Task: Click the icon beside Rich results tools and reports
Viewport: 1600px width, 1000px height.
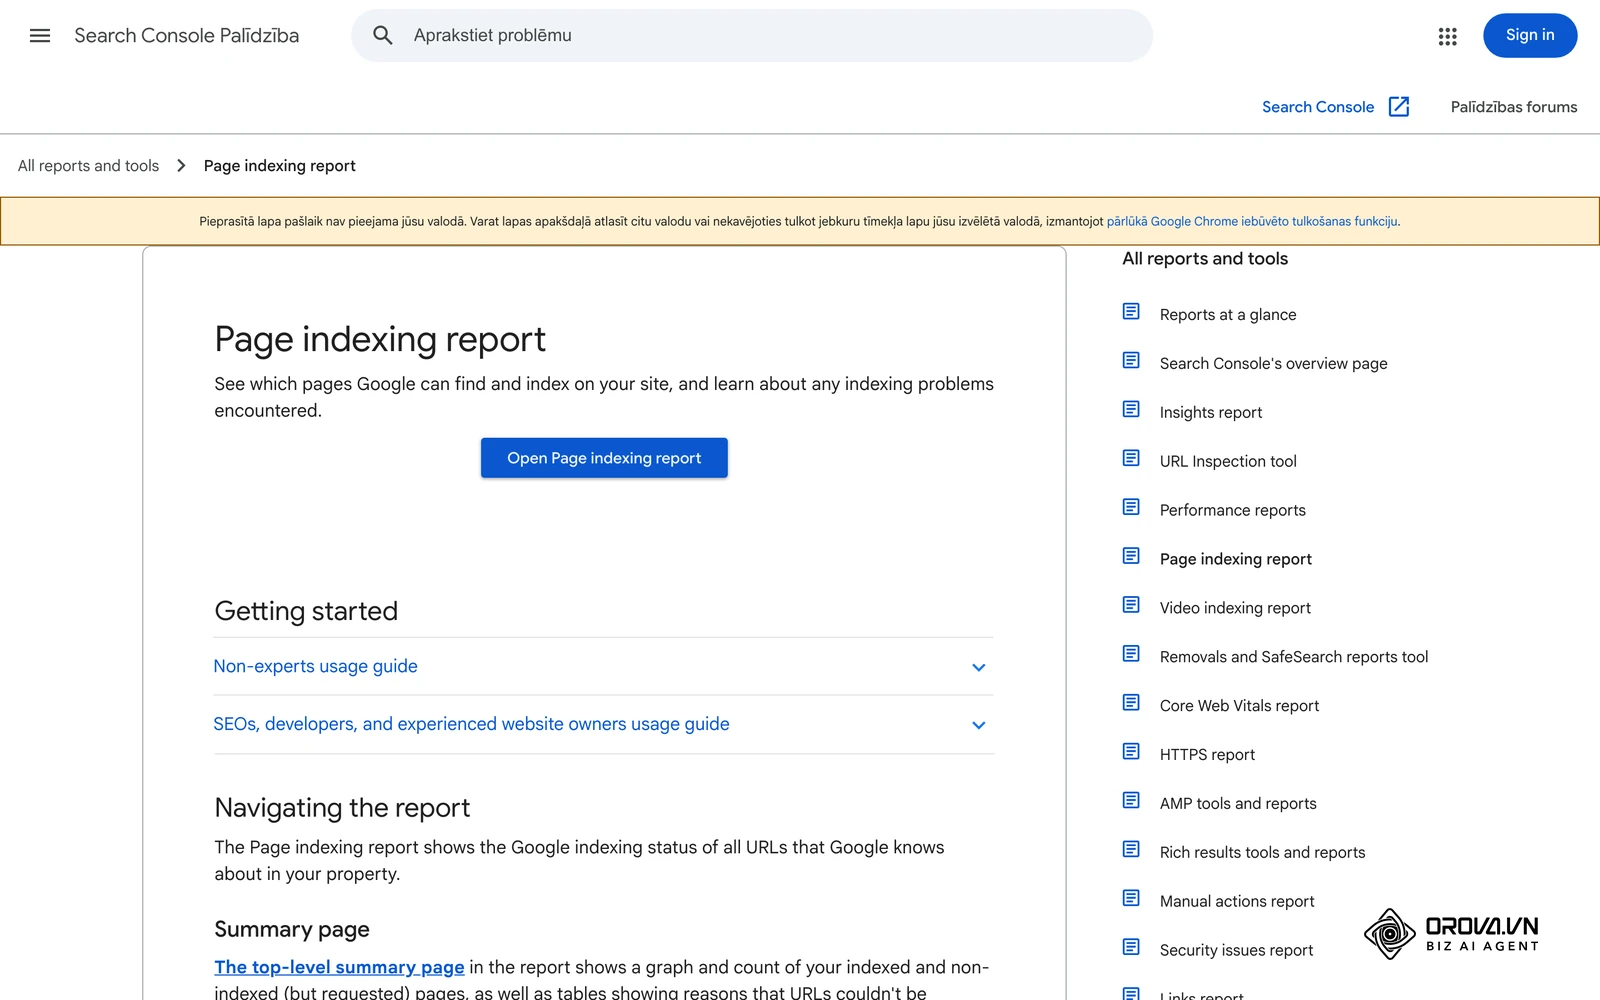Action: [x=1131, y=851]
